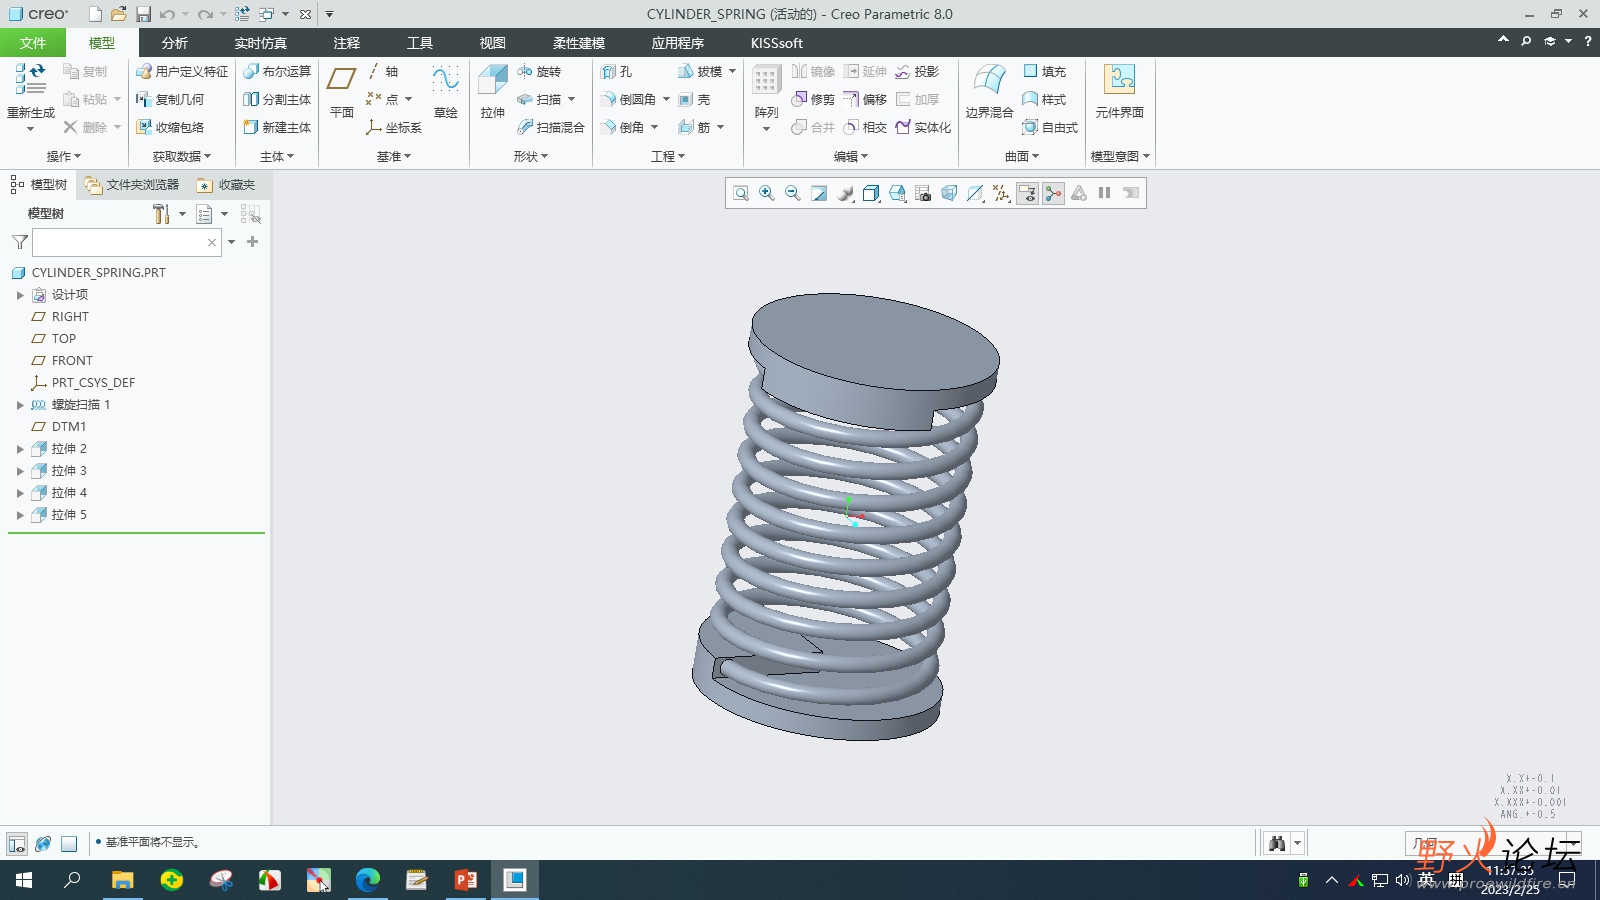Click the Style (样式) surface tool
The height and width of the screenshot is (900, 1600).
pos(1044,100)
